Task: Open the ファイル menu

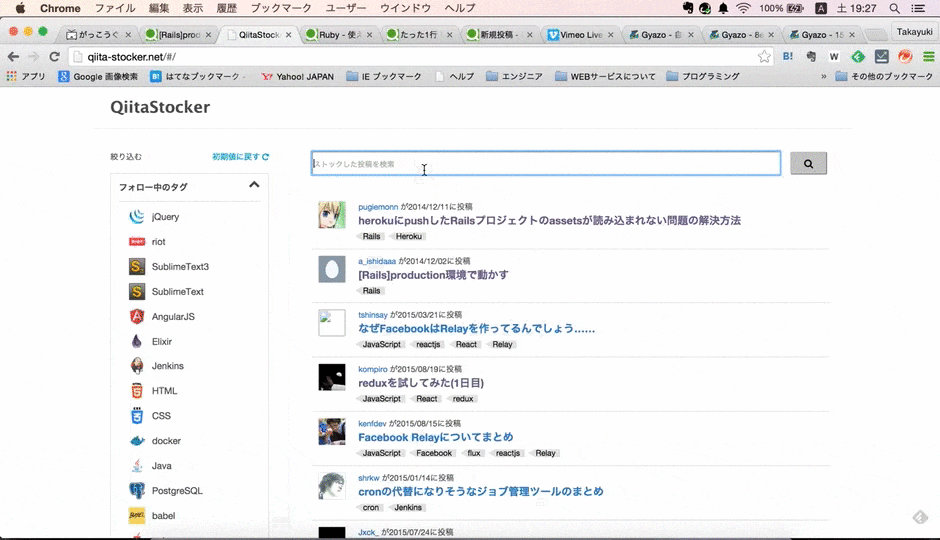Action: pos(115,8)
